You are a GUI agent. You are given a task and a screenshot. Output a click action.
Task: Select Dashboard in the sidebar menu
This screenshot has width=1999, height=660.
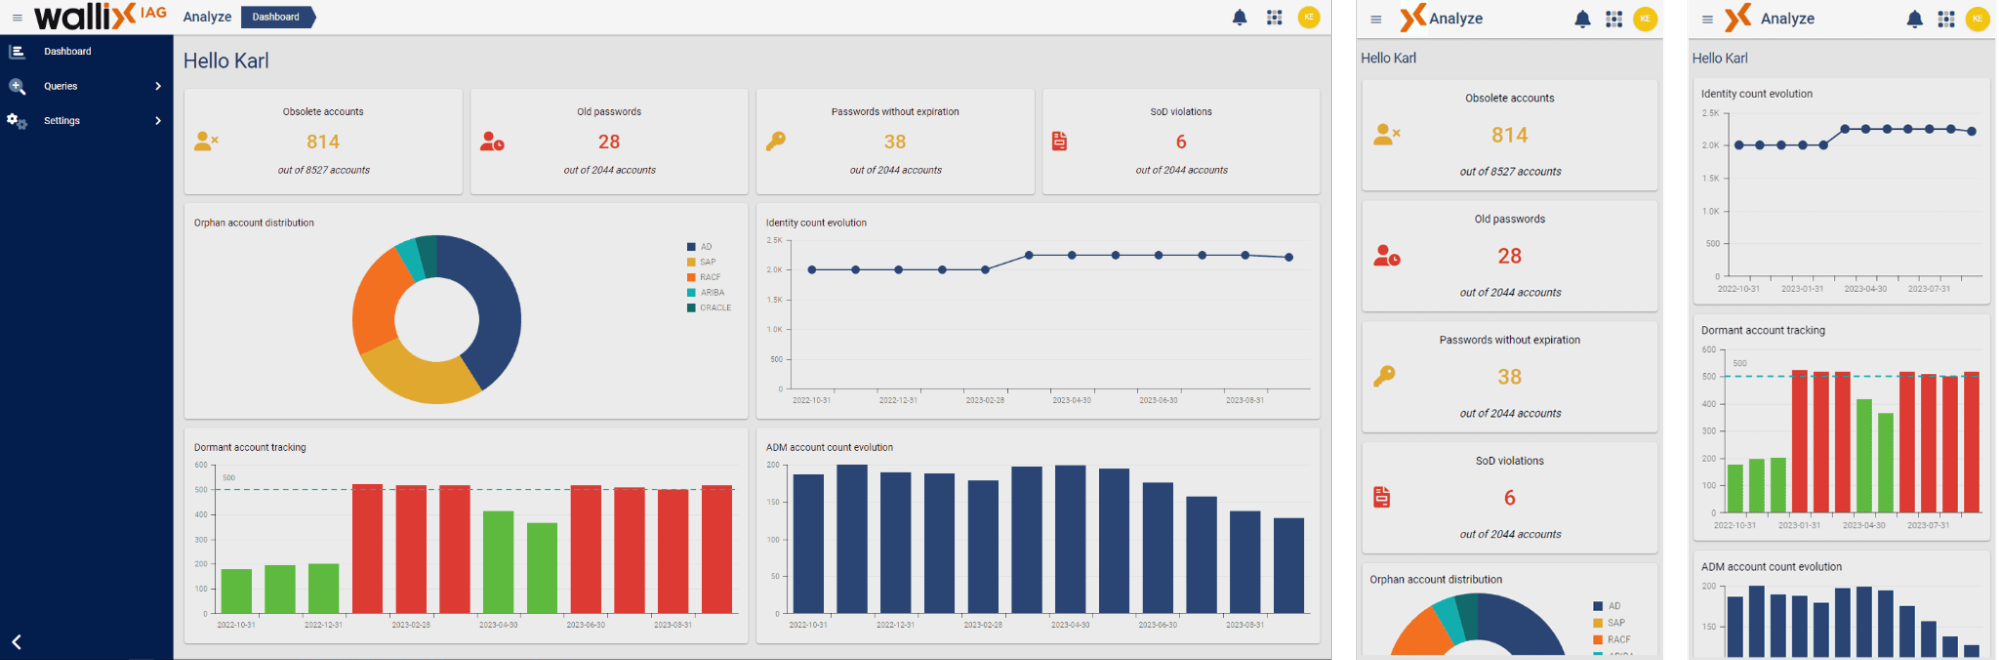click(68, 51)
